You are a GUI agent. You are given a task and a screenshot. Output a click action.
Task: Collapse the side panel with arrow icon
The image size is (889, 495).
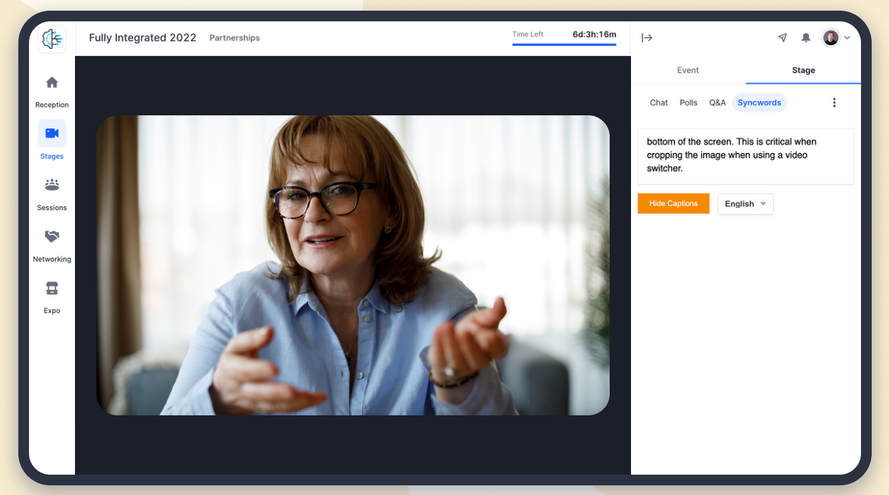(647, 38)
